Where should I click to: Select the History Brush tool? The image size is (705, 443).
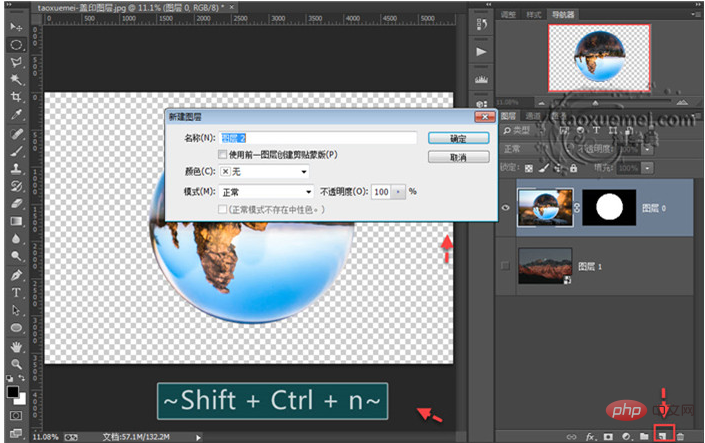click(16, 186)
